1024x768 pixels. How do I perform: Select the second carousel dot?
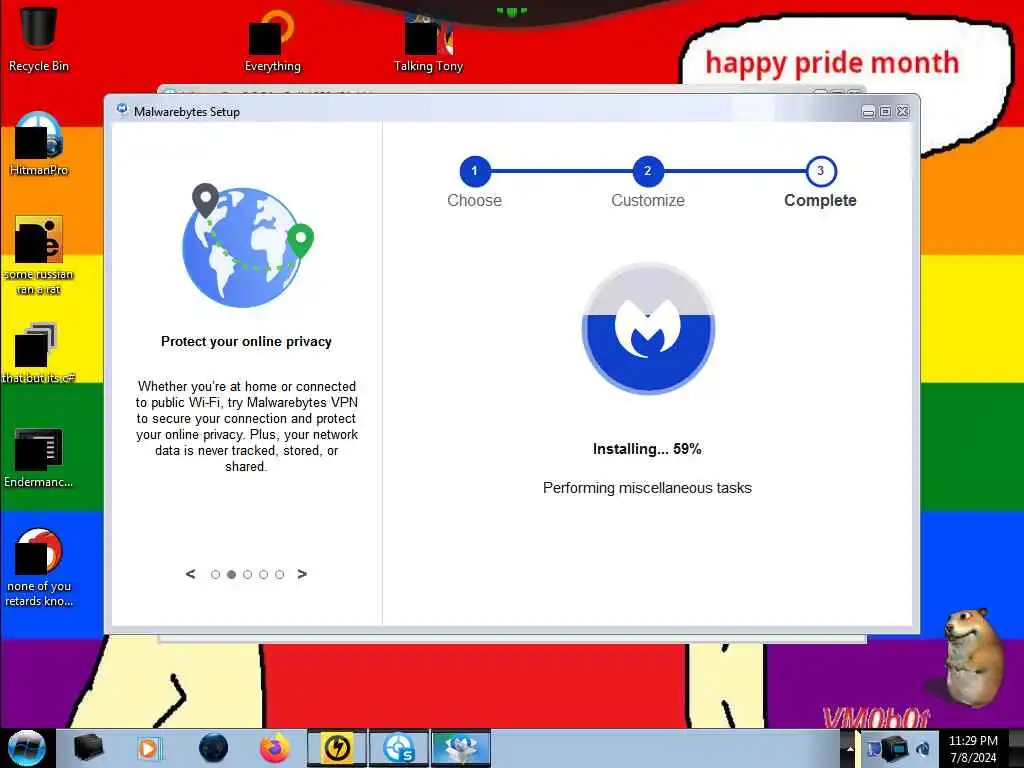(x=231, y=575)
